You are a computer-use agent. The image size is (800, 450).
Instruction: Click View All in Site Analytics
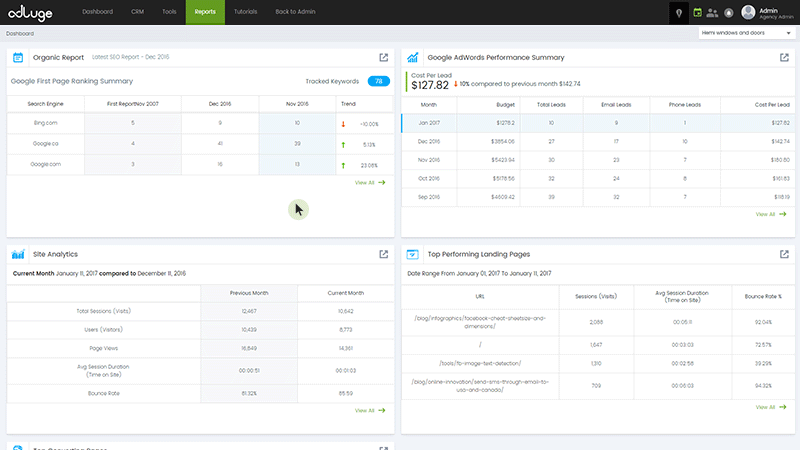tap(370, 411)
